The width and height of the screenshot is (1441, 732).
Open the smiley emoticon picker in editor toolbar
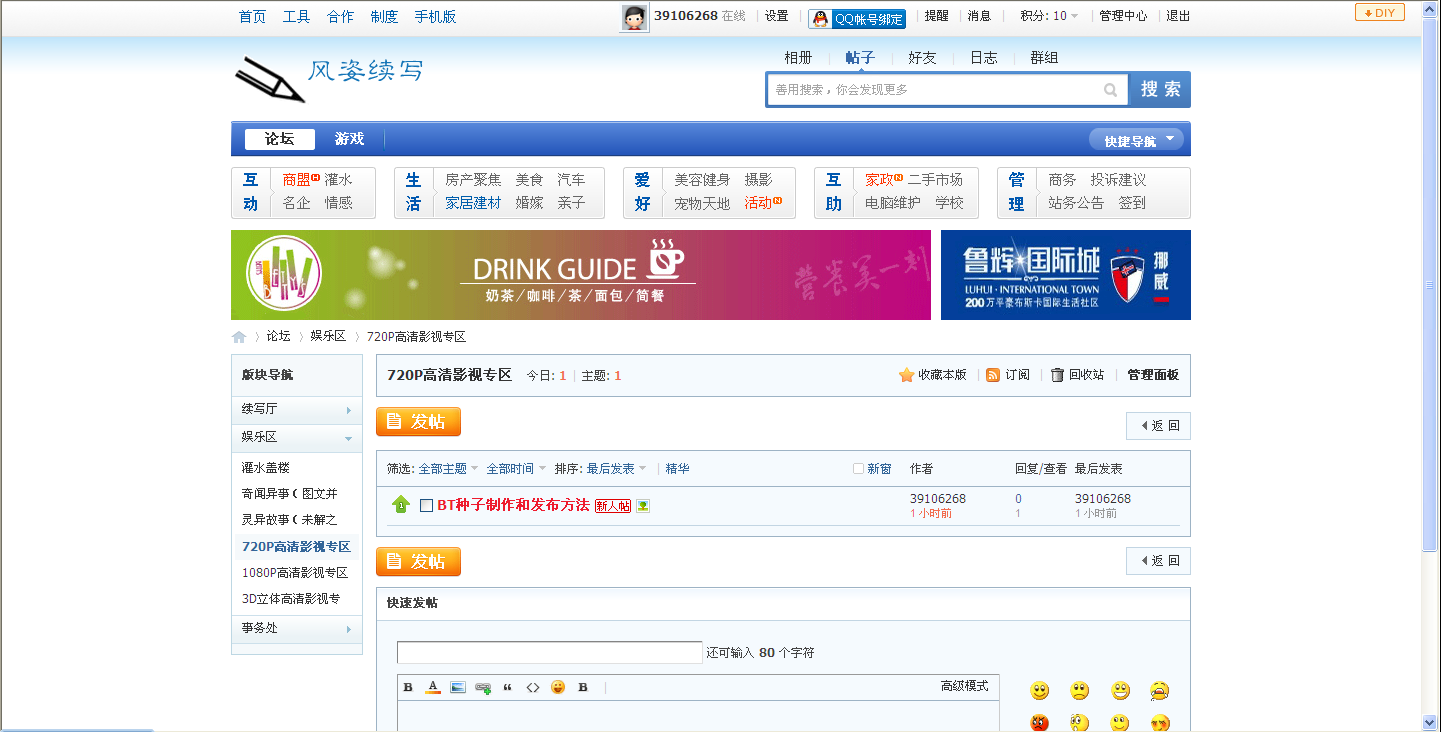click(x=558, y=687)
